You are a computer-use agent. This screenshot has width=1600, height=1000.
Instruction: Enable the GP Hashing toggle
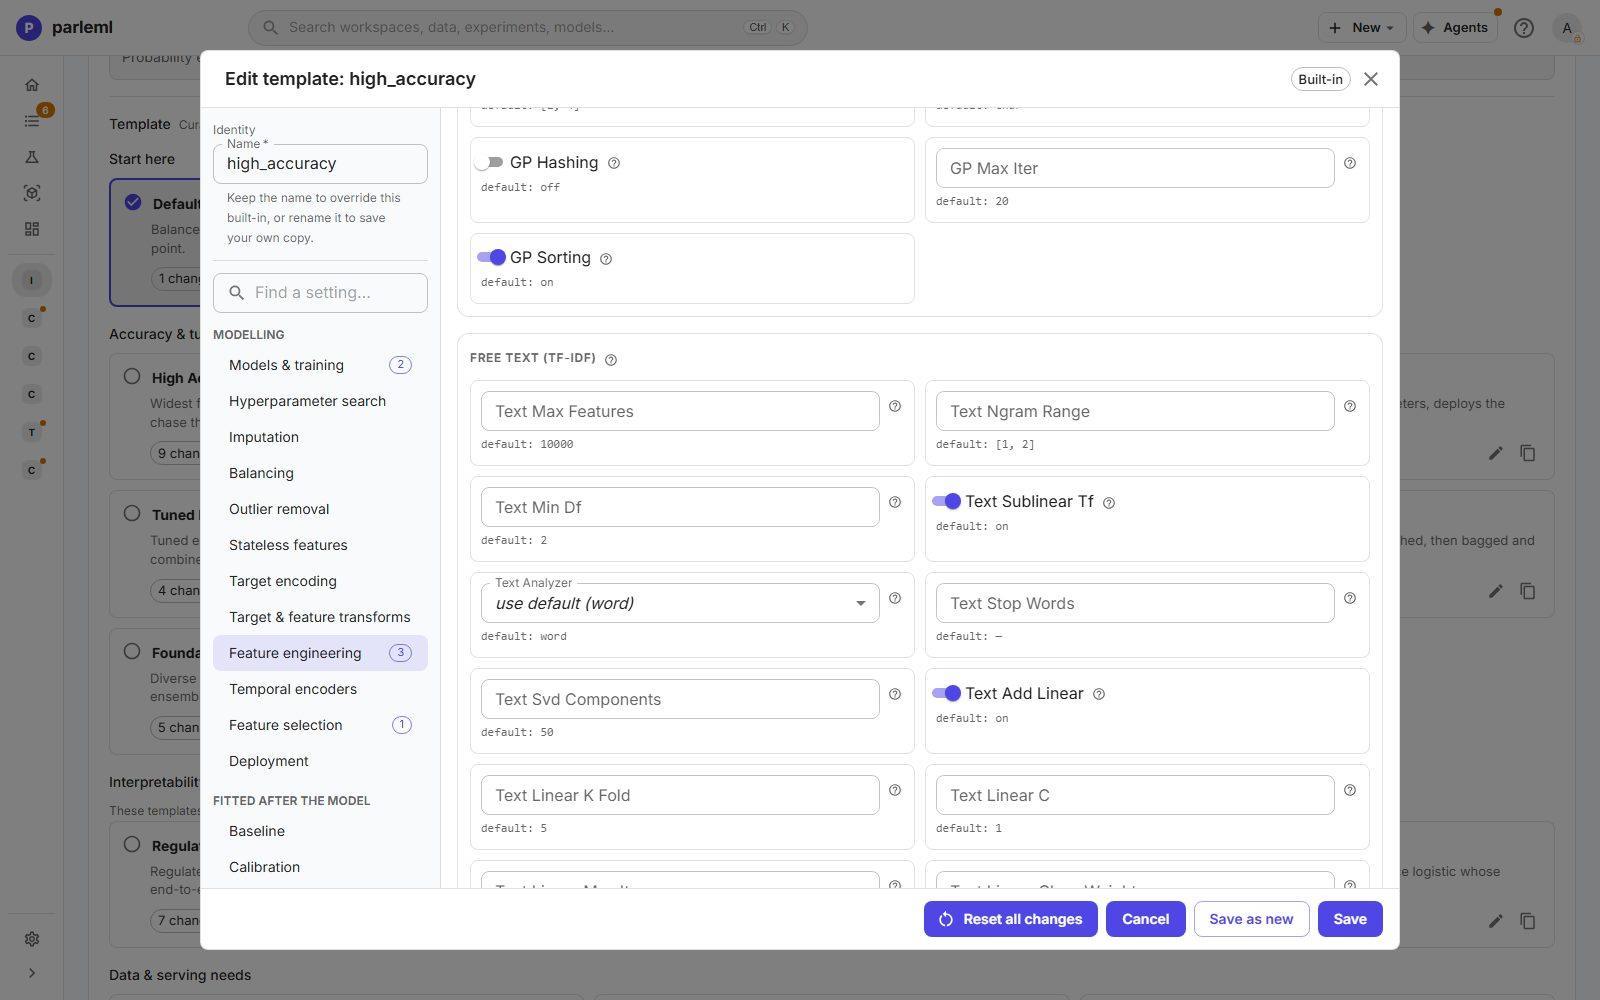(x=490, y=162)
